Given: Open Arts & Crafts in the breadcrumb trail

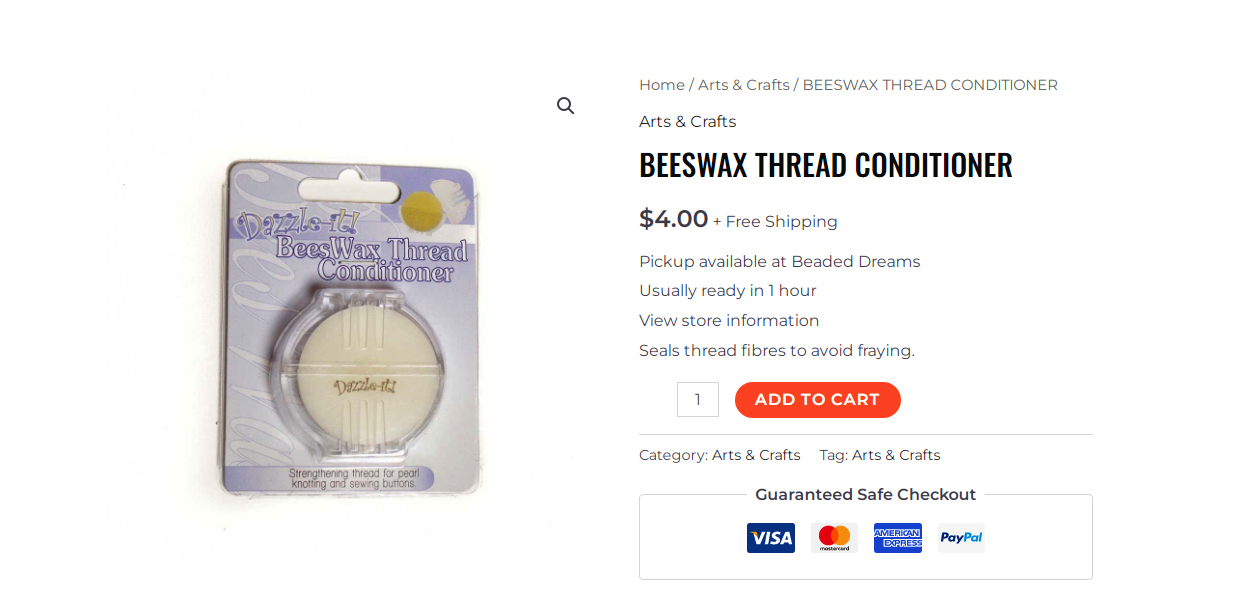Looking at the screenshot, I should coord(744,85).
